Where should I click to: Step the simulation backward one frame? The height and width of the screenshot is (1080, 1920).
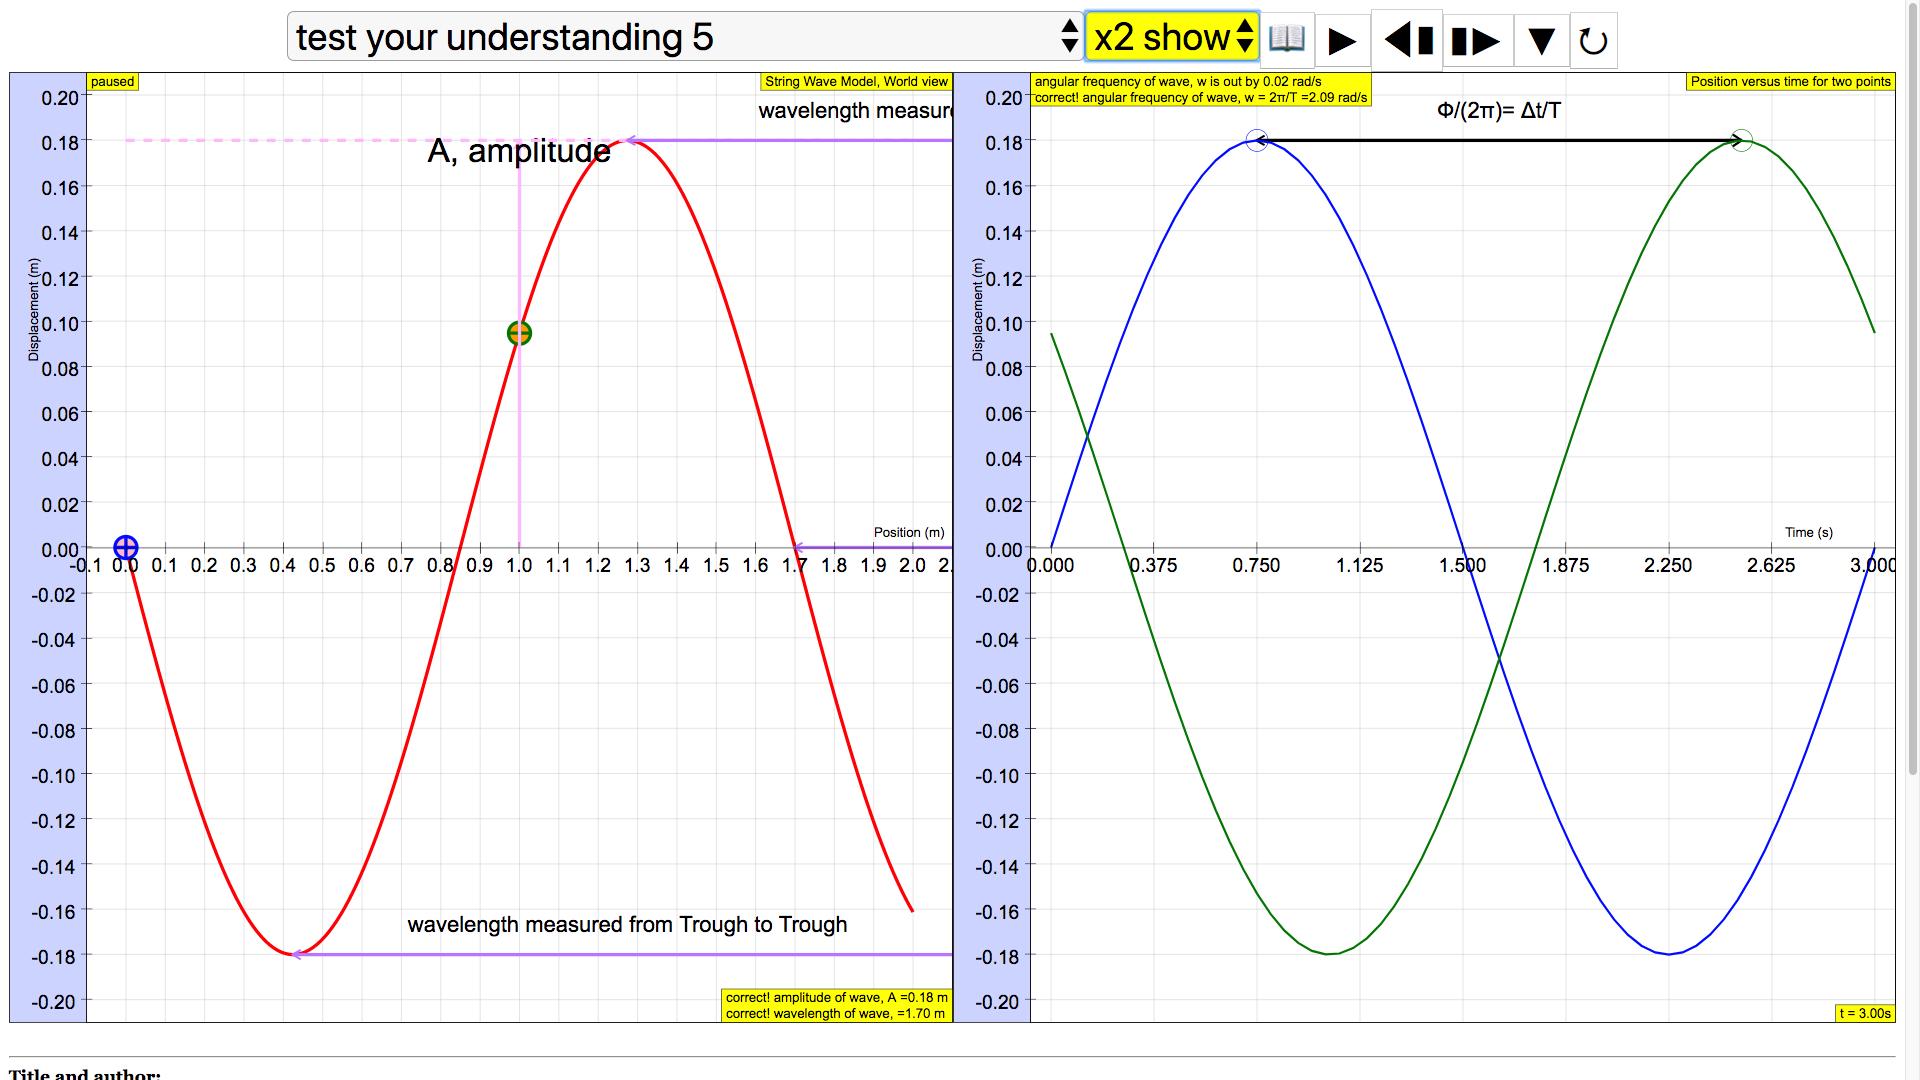1407,40
